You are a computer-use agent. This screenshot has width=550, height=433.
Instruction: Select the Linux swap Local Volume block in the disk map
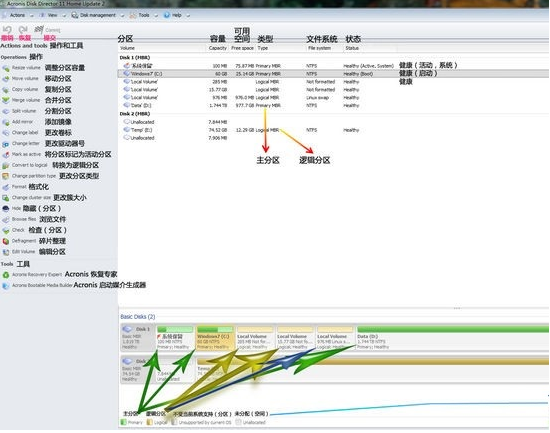point(335,338)
